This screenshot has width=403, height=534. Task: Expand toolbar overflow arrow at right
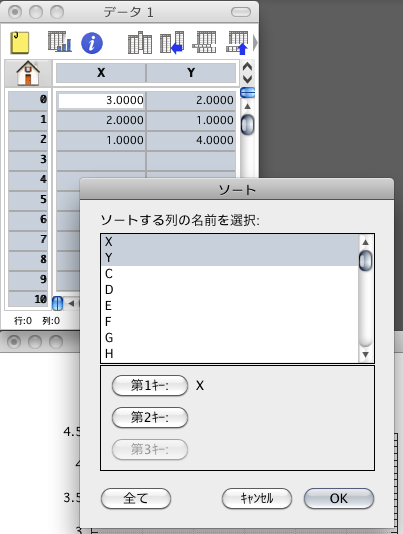pyautogui.click(x=255, y=43)
